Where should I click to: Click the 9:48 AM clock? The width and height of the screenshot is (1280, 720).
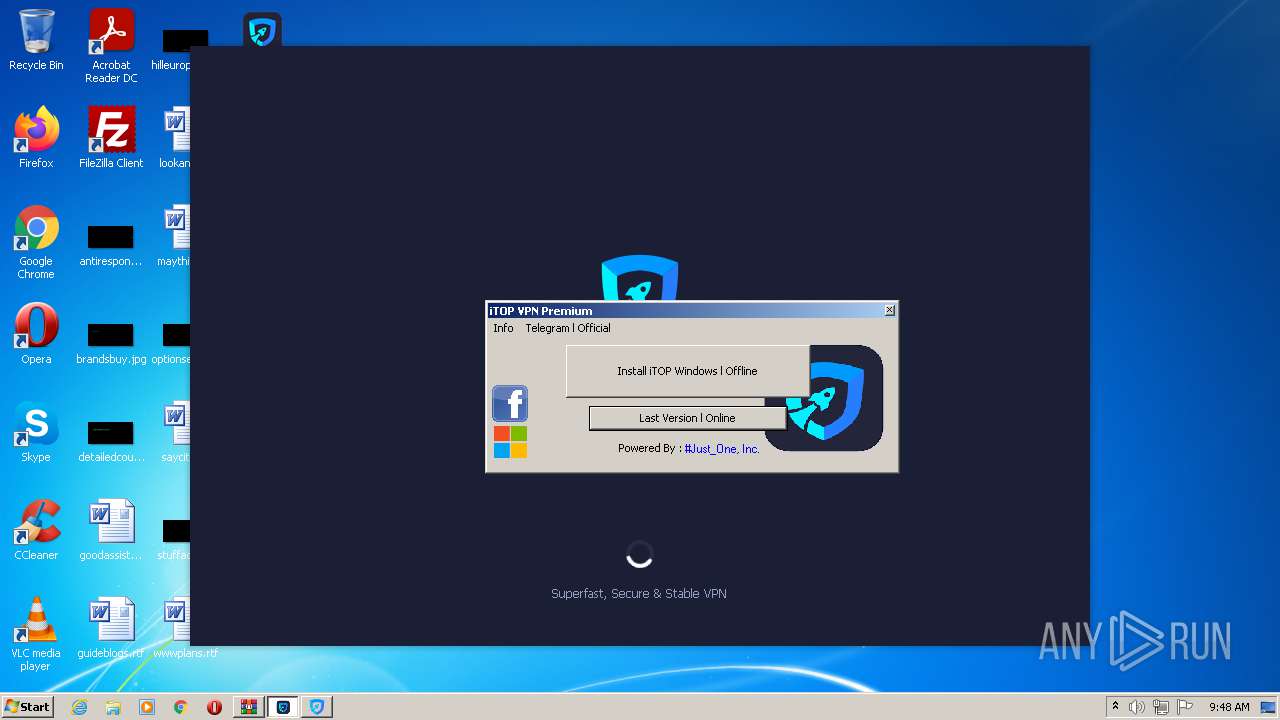tap(1229, 707)
